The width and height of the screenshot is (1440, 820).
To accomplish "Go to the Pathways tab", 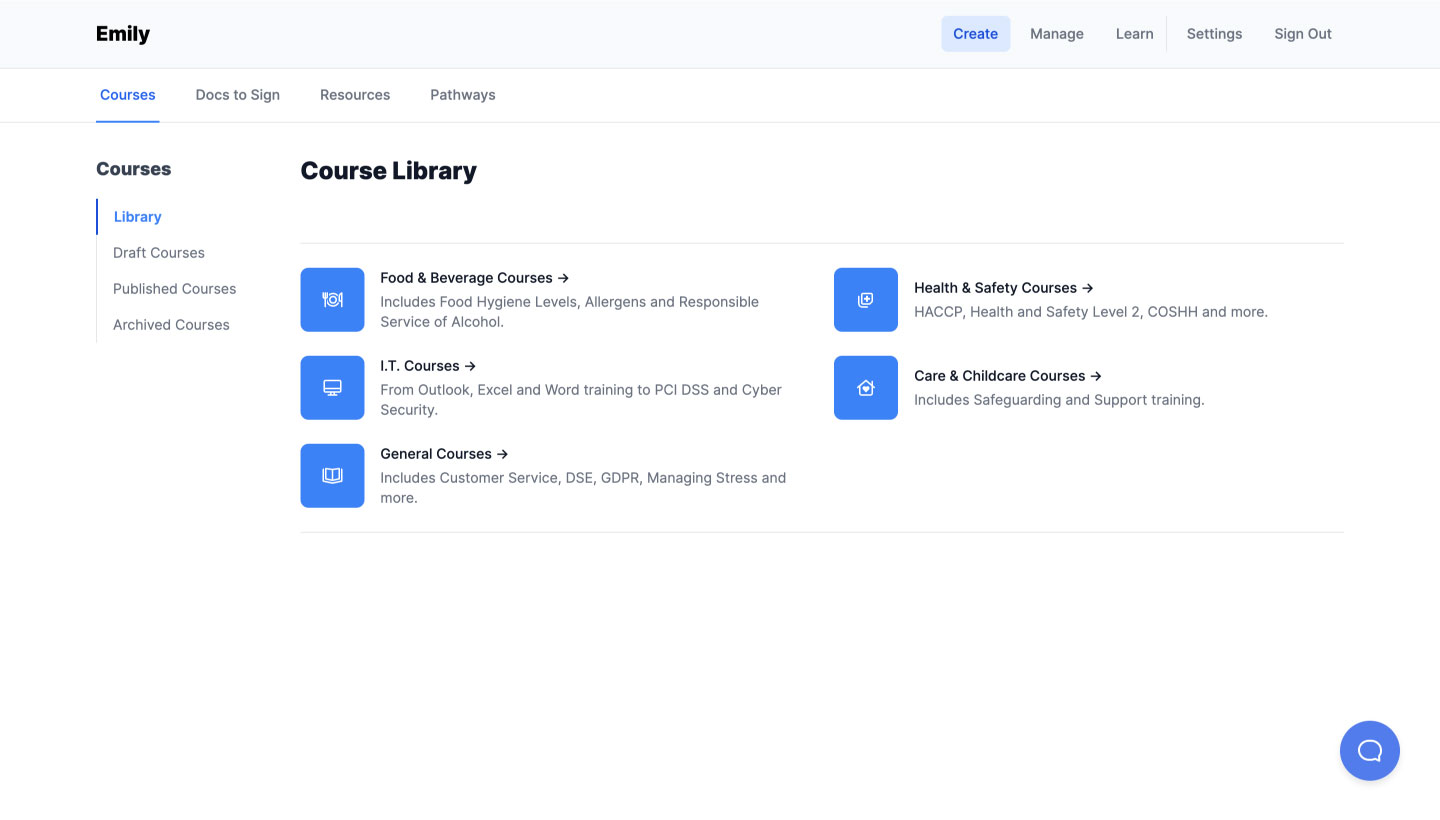I will [462, 95].
